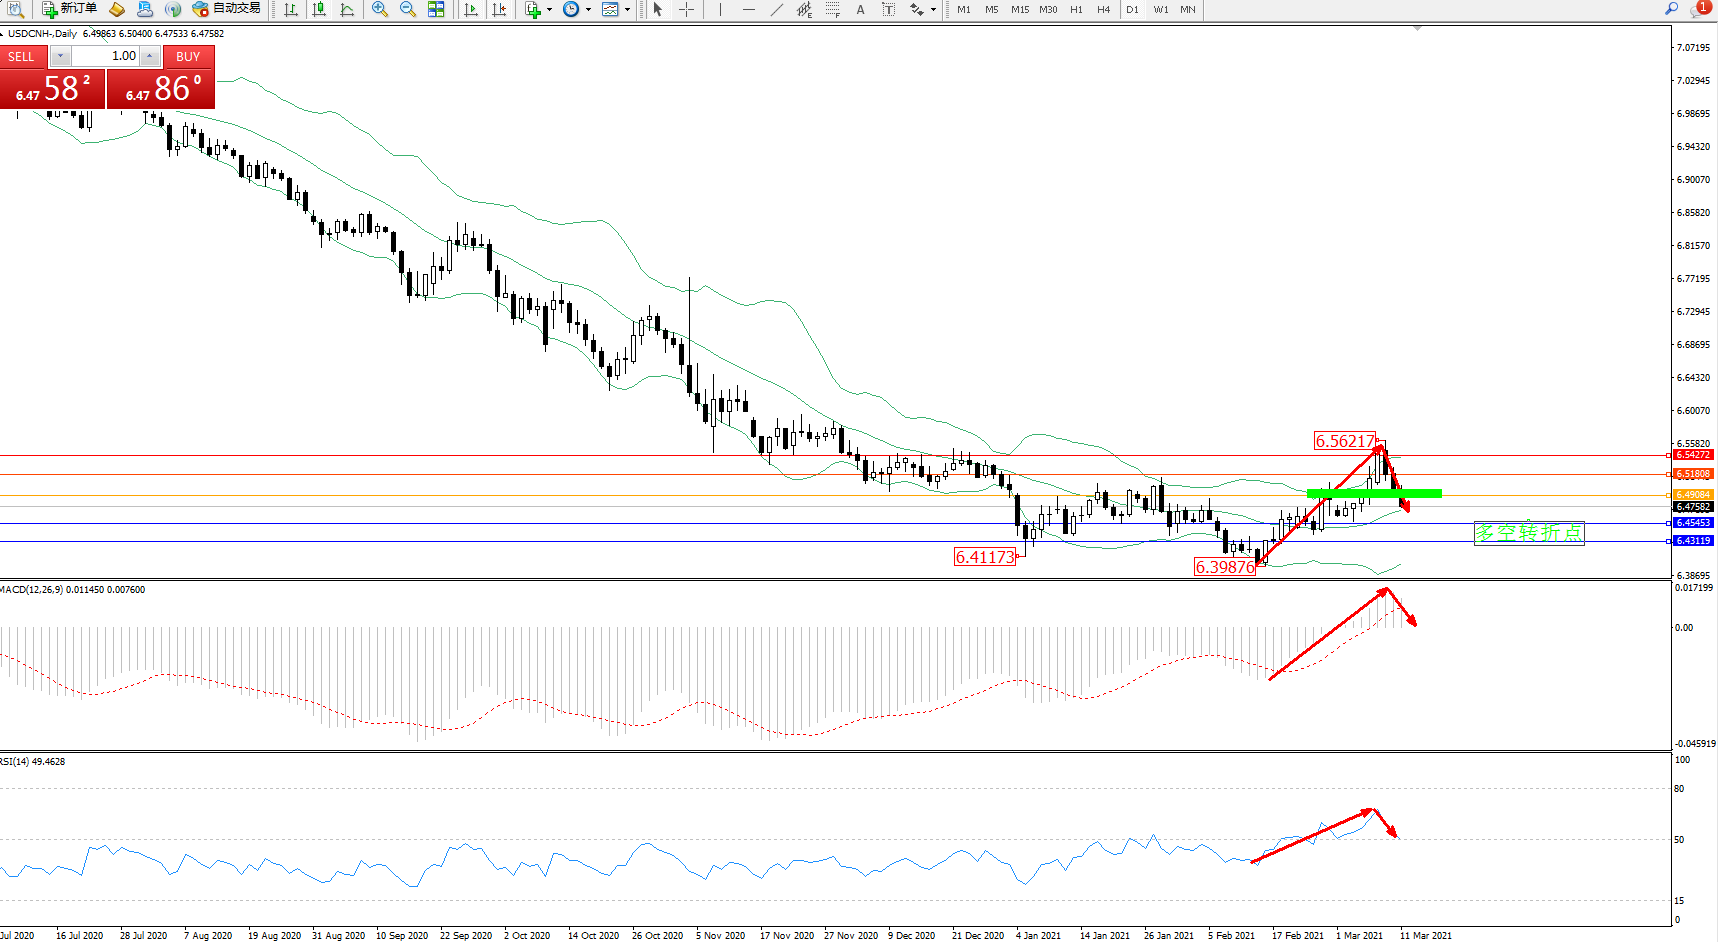Select the trendline drawing tool
1718x942 pixels.
[x=777, y=9]
